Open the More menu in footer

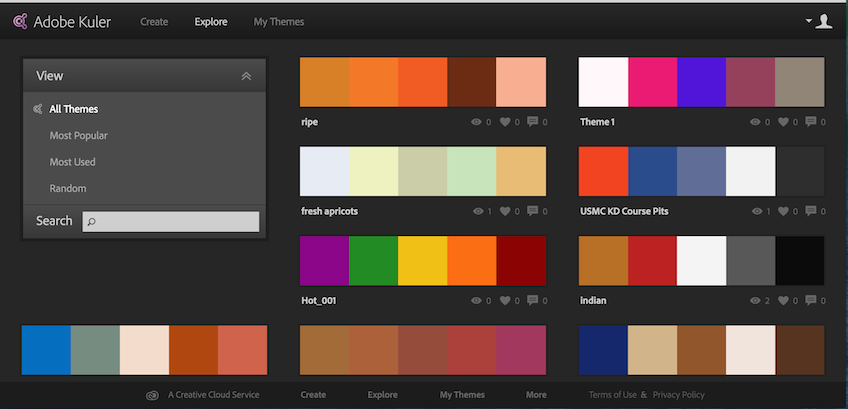click(x=536, y=395)
